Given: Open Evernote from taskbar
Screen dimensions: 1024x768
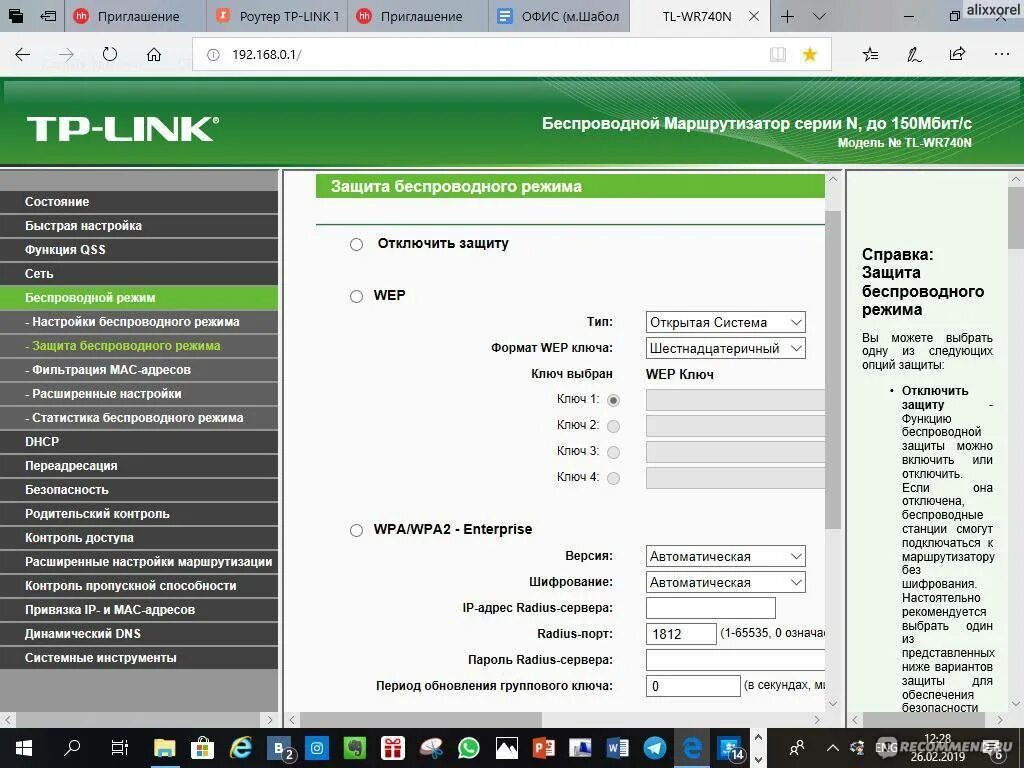Looking at the screenshot, I should [355, 748].
